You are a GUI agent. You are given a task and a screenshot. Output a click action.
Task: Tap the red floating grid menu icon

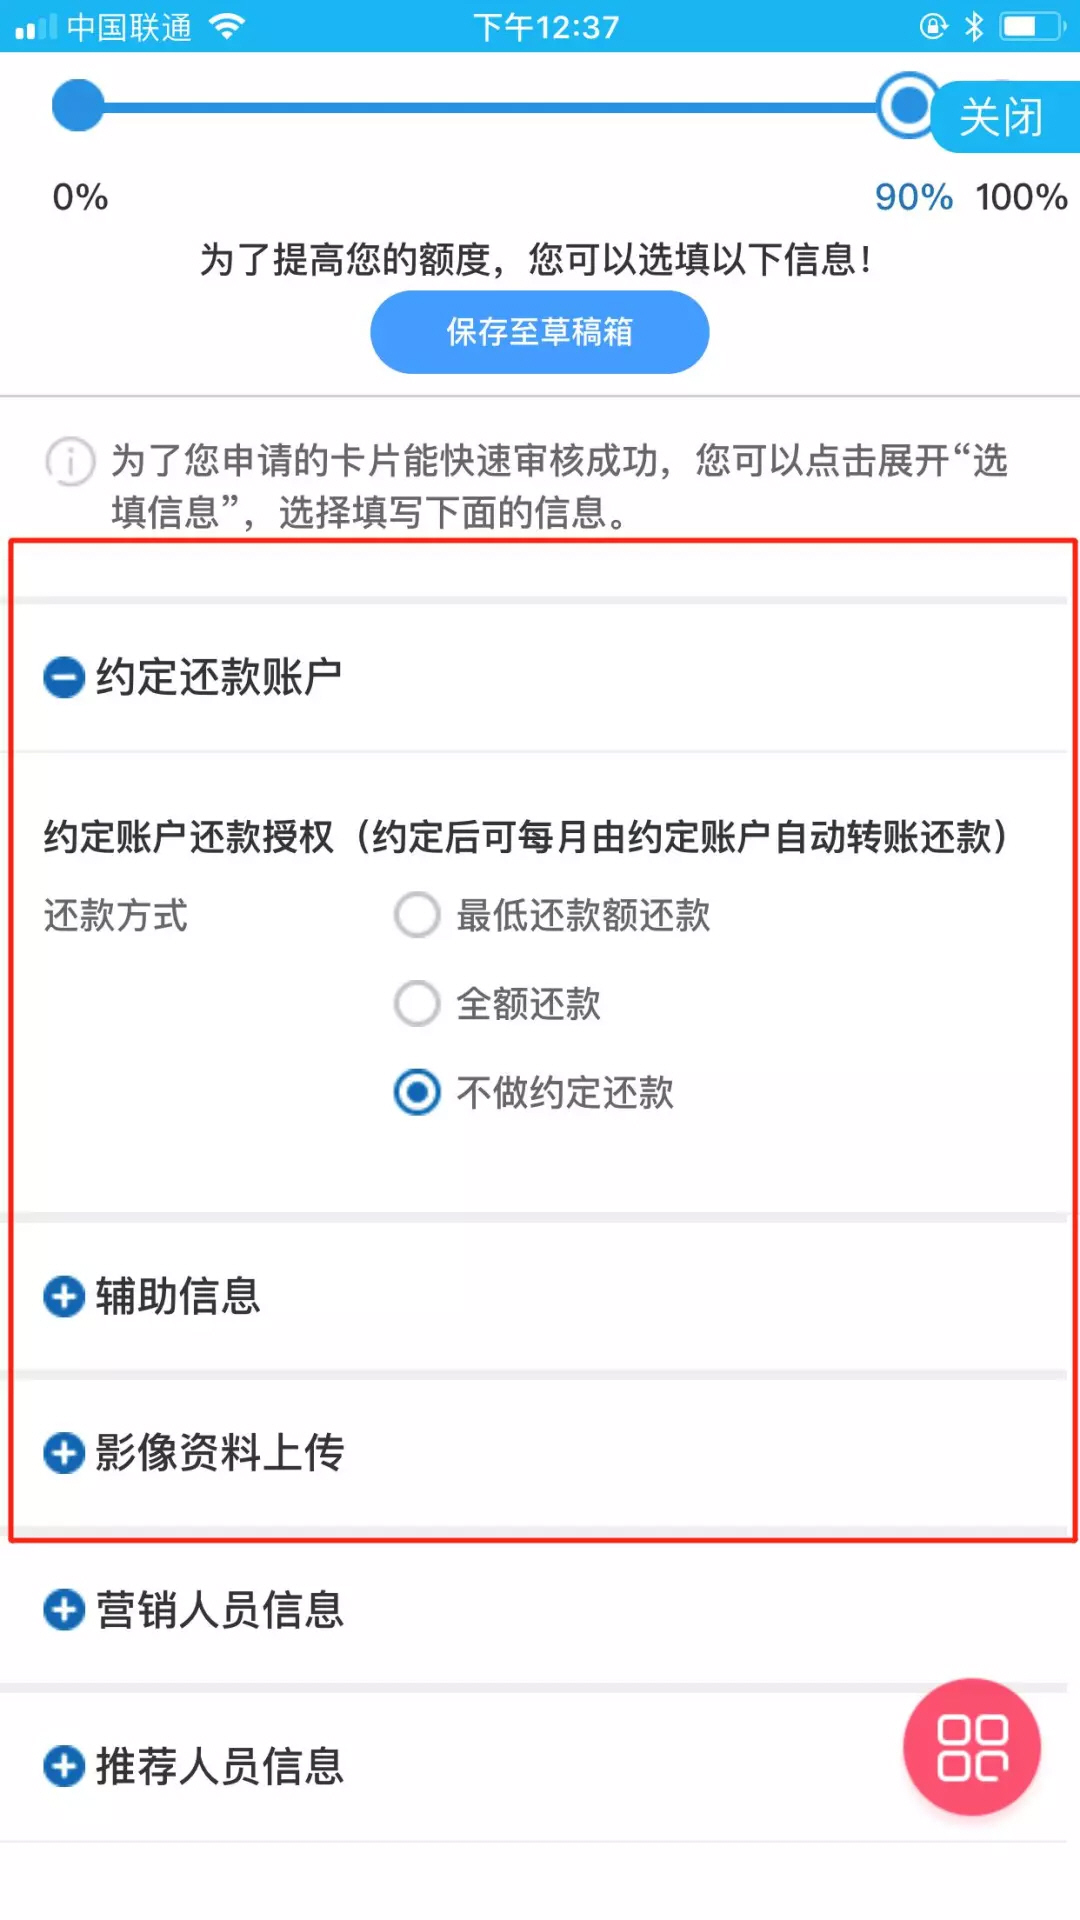pos(971,1747)
